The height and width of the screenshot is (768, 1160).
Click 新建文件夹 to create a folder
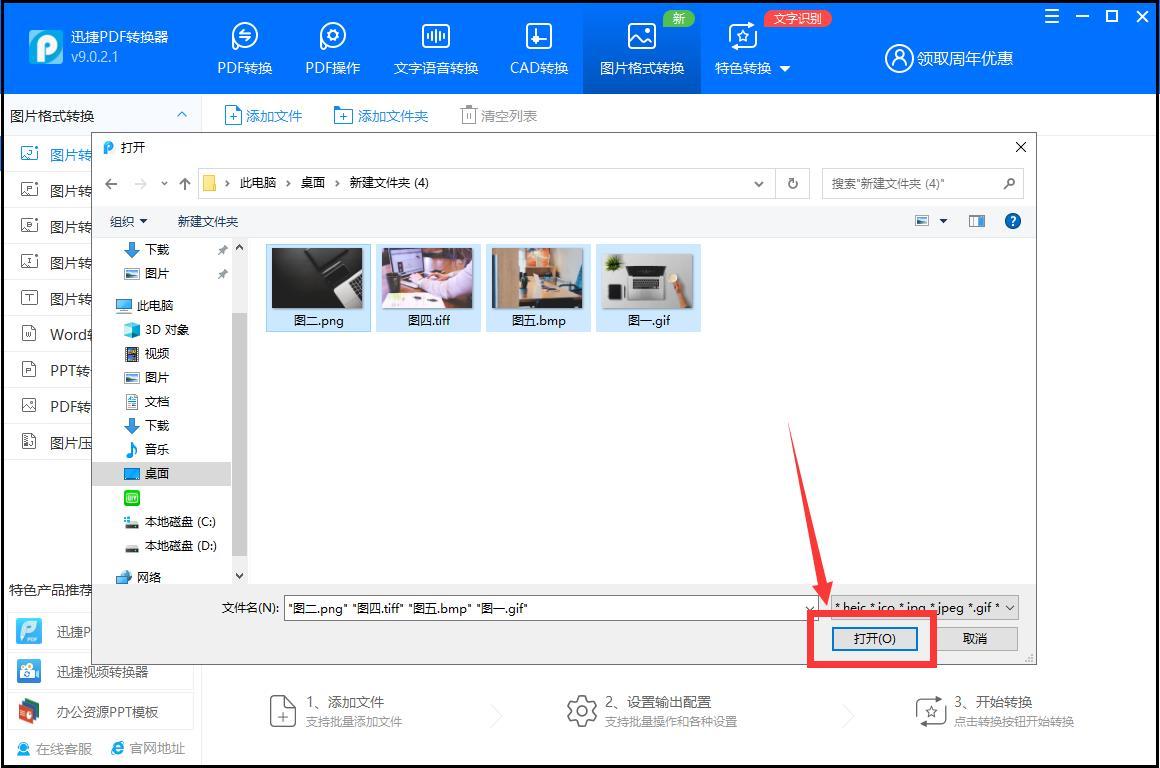tap(208, 221)
